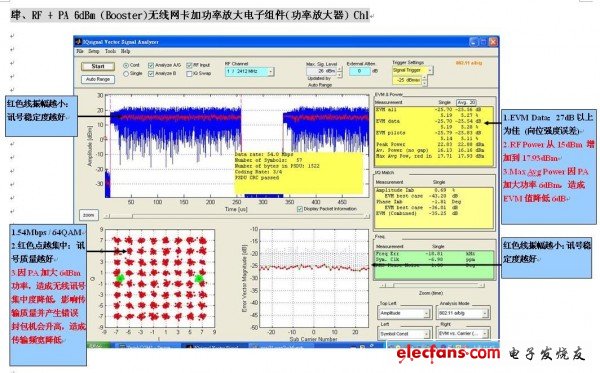Click the right arrow of the amplitude plot scrollbar
This screenshot has height=373, width=600.
click(367, 216)
